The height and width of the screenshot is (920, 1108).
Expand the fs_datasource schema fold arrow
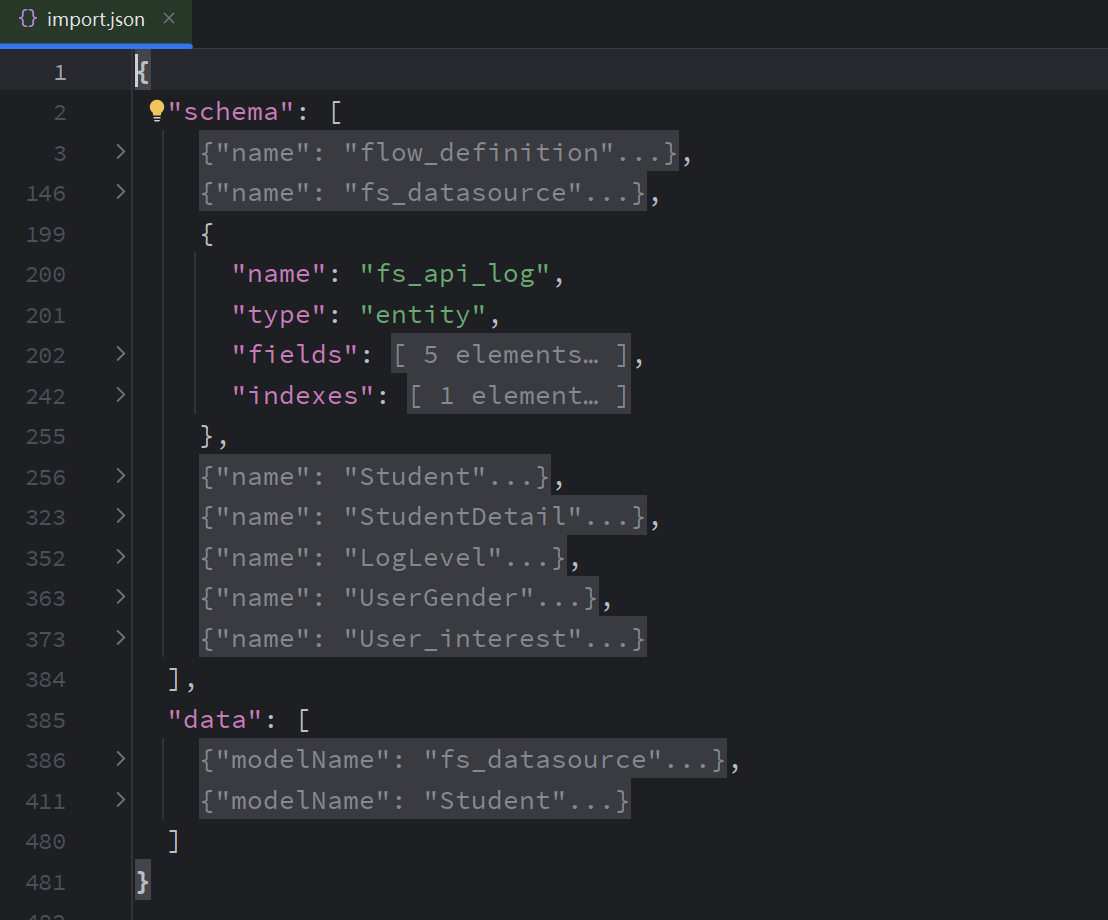[120, 192]
